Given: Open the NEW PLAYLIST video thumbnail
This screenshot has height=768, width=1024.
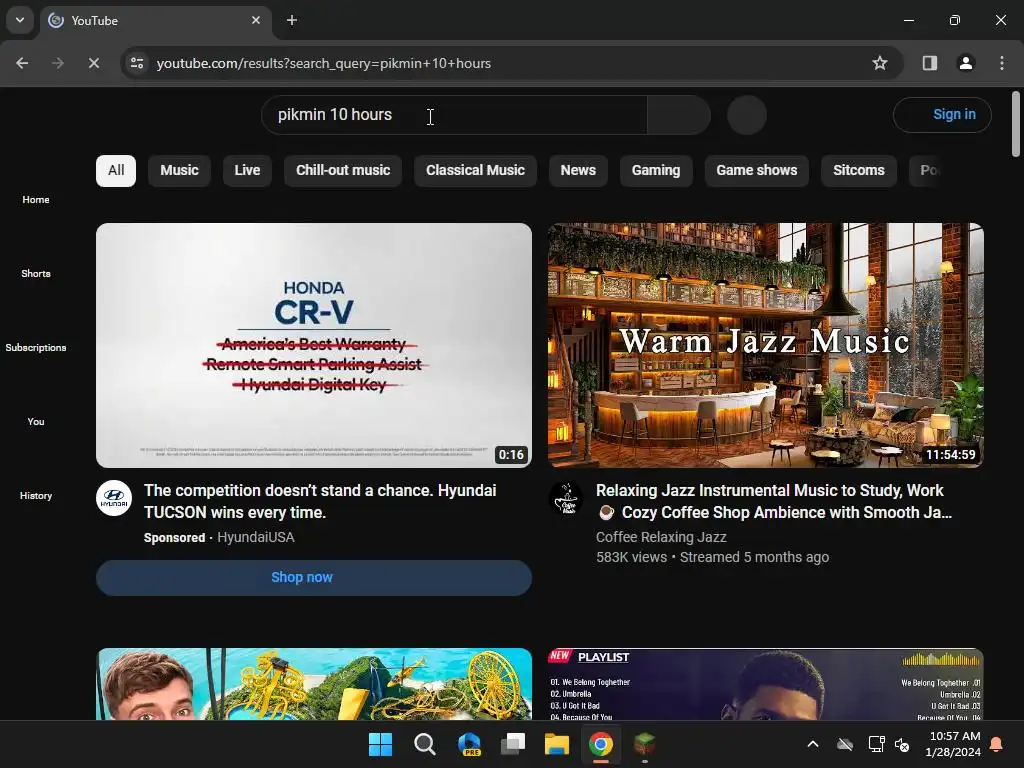Looking at the screenshot, I should pos(765,684).
